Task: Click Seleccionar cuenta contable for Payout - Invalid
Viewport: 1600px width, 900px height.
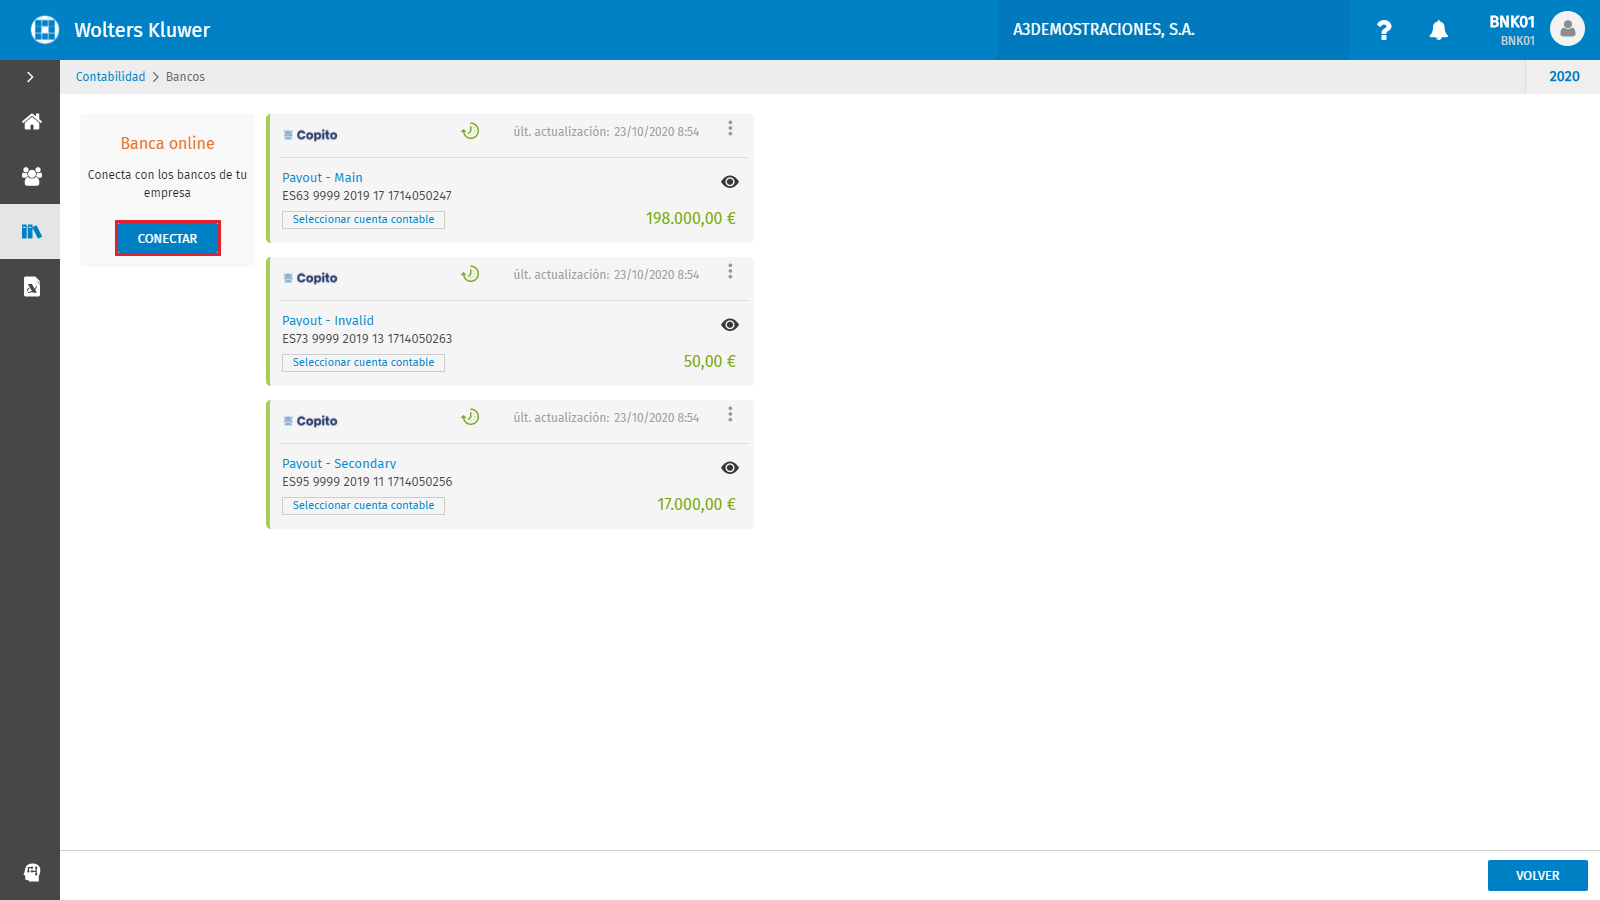Action: pyautogui.click(x=363, y=363)
